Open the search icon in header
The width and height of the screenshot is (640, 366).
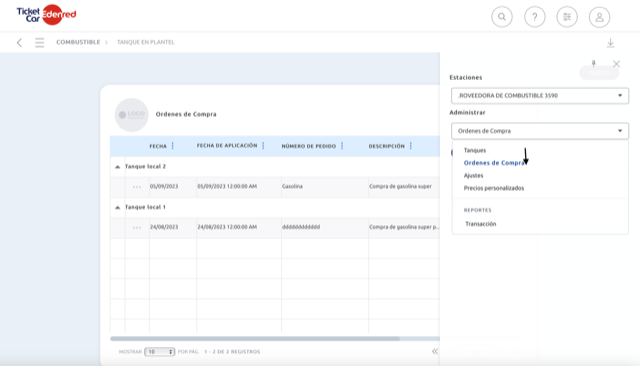[502, 17]
